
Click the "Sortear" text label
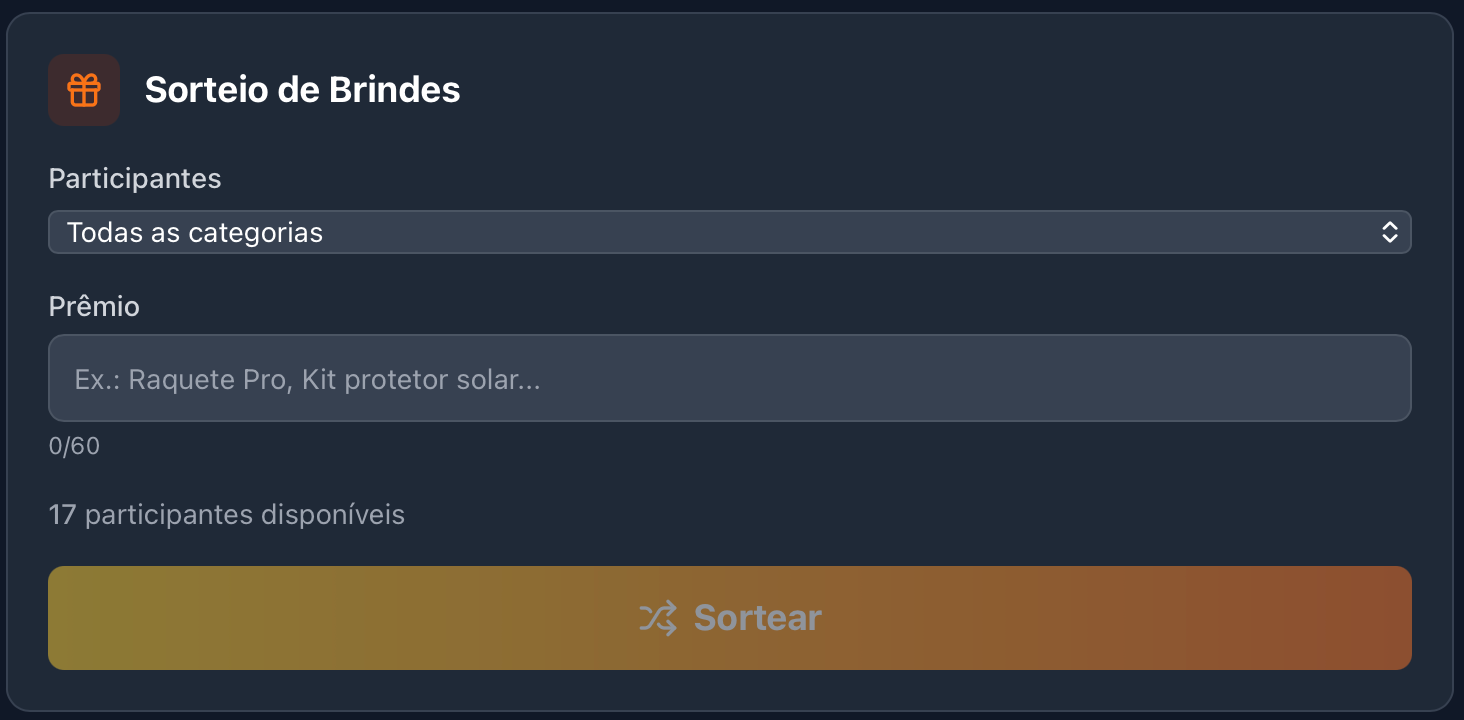[x=757, y=618]
